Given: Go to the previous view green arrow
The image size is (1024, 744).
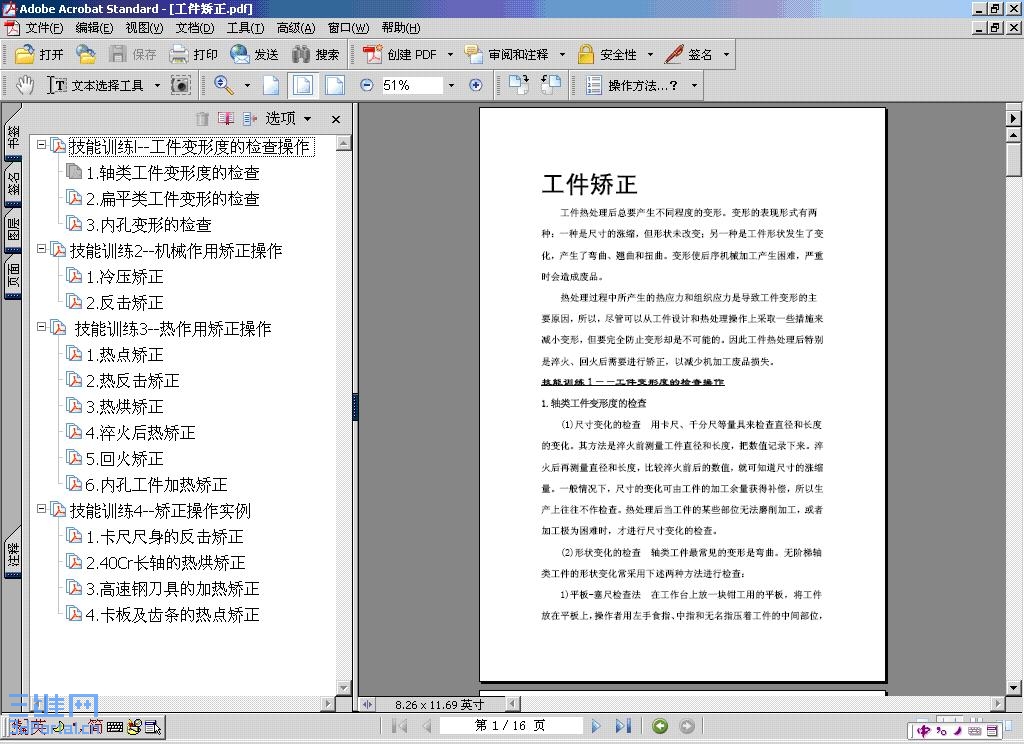Looking at the screenshot, I should coord(660,726).
